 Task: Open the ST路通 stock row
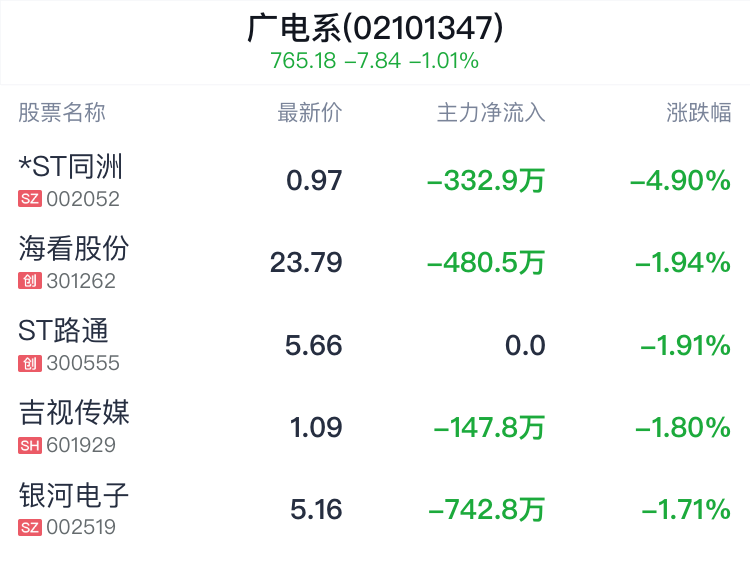[375, 345]
